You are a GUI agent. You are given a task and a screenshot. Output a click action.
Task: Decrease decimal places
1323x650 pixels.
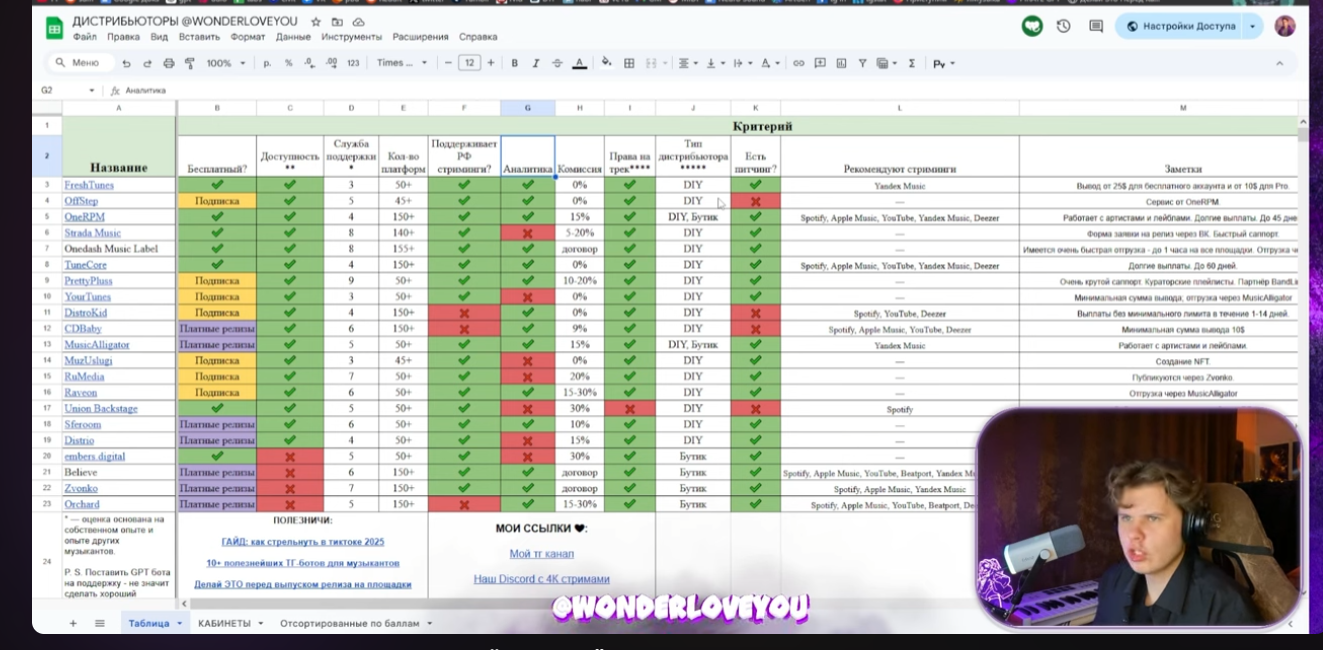point(309,63)
